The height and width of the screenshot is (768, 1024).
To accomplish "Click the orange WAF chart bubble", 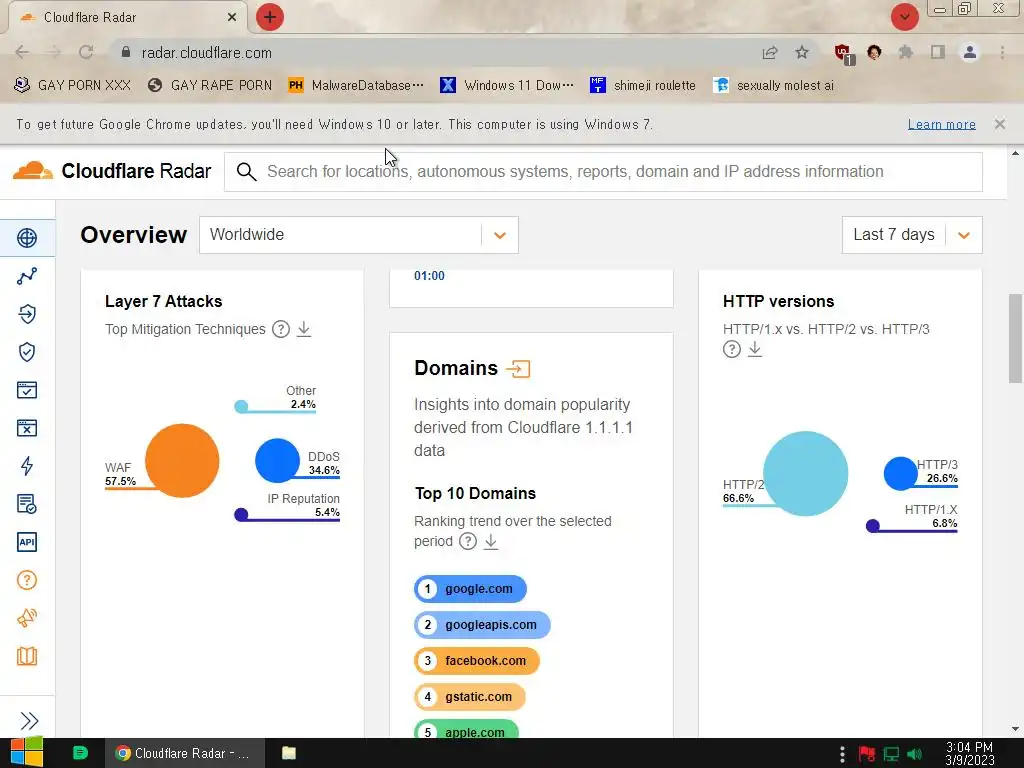I will coord(182,461).
